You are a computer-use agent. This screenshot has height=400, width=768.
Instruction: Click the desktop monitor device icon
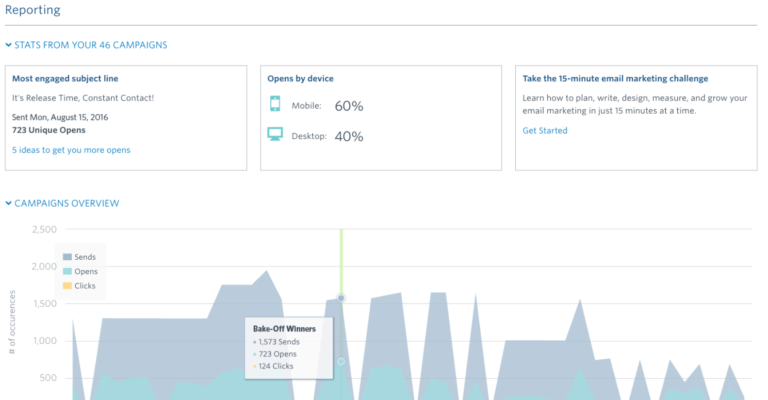click(x=275, y=134)
